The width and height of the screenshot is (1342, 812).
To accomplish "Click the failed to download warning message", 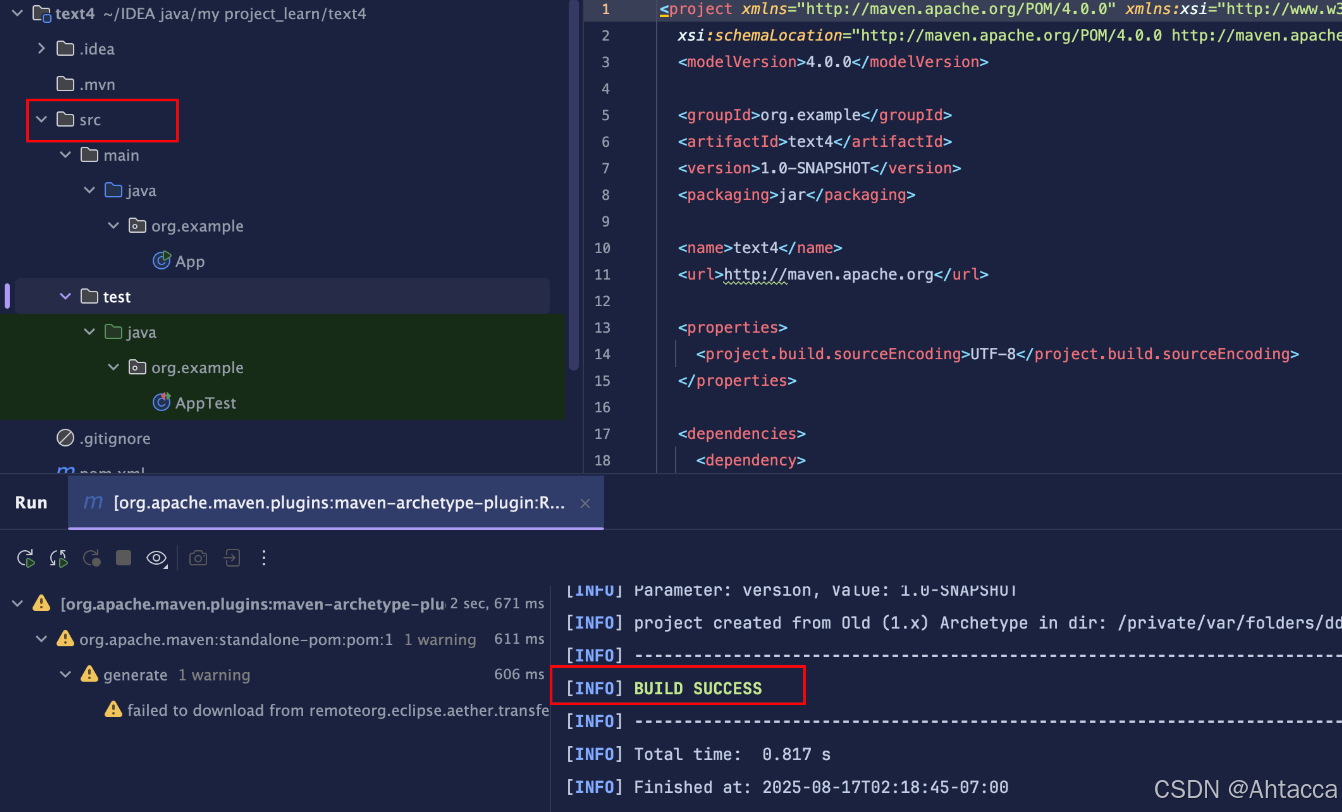I will [x=338, y=710].
